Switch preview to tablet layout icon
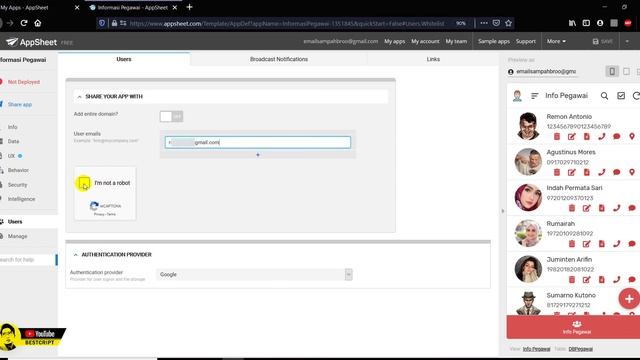The height and width of the screenshot is (360, 640). click(627, 71)
